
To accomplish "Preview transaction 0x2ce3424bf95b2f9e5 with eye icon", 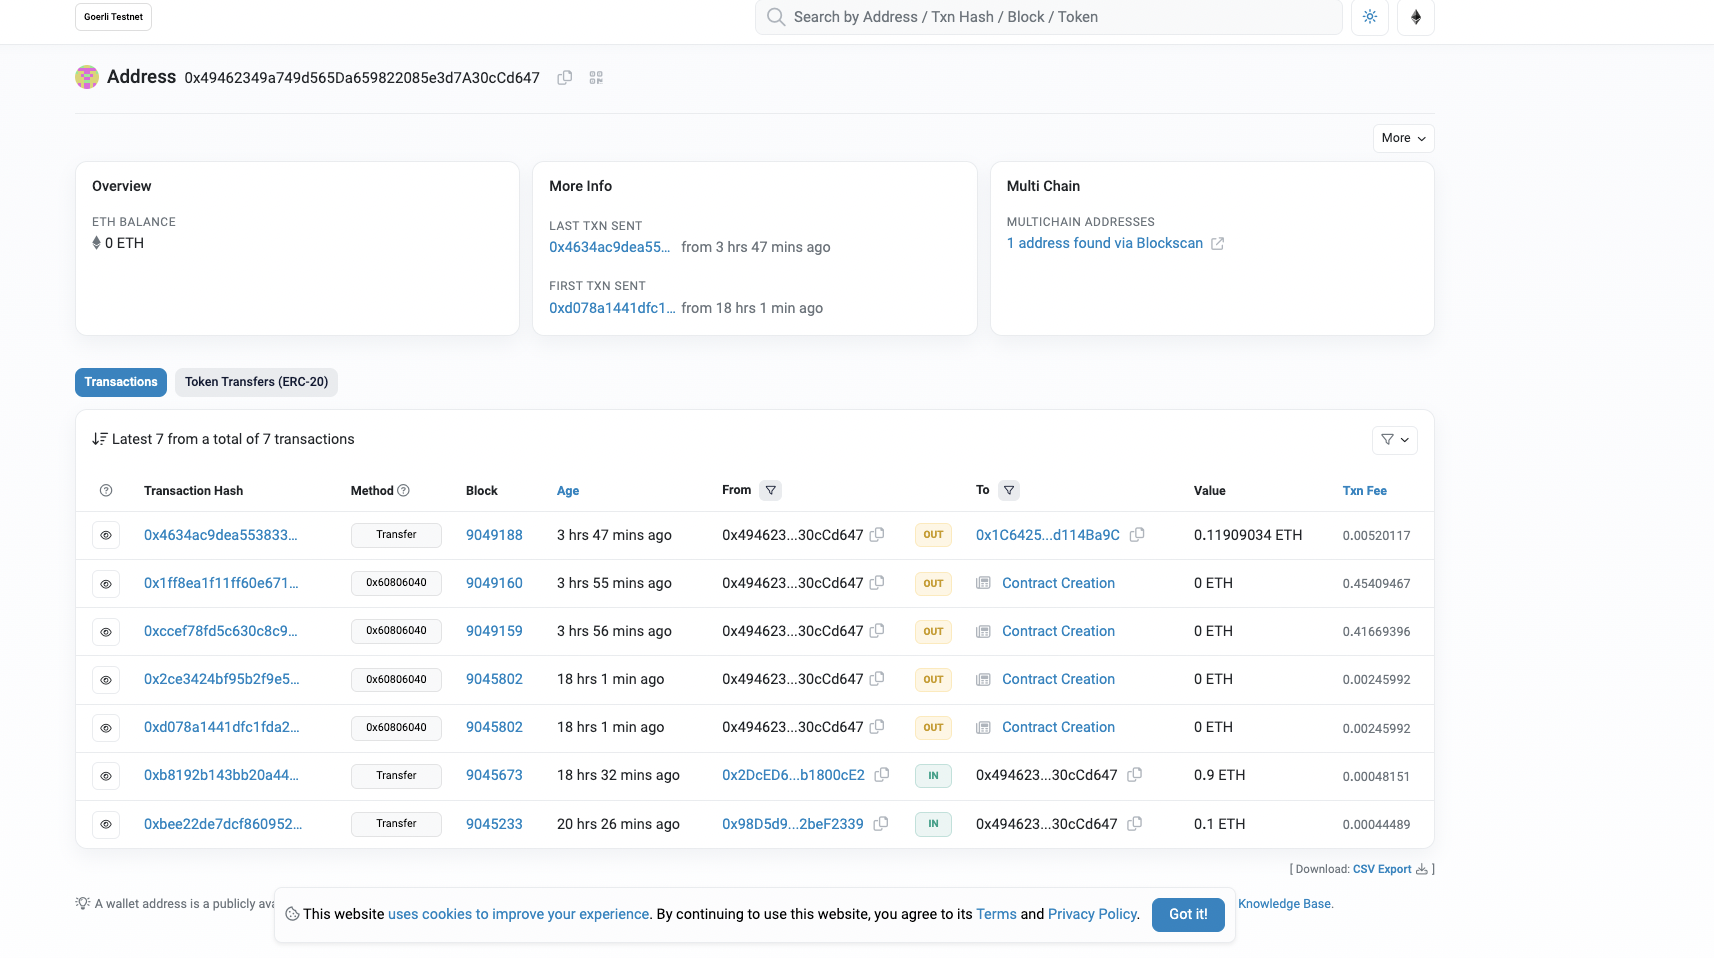I will pyautogui.click(x=106, y=679).
